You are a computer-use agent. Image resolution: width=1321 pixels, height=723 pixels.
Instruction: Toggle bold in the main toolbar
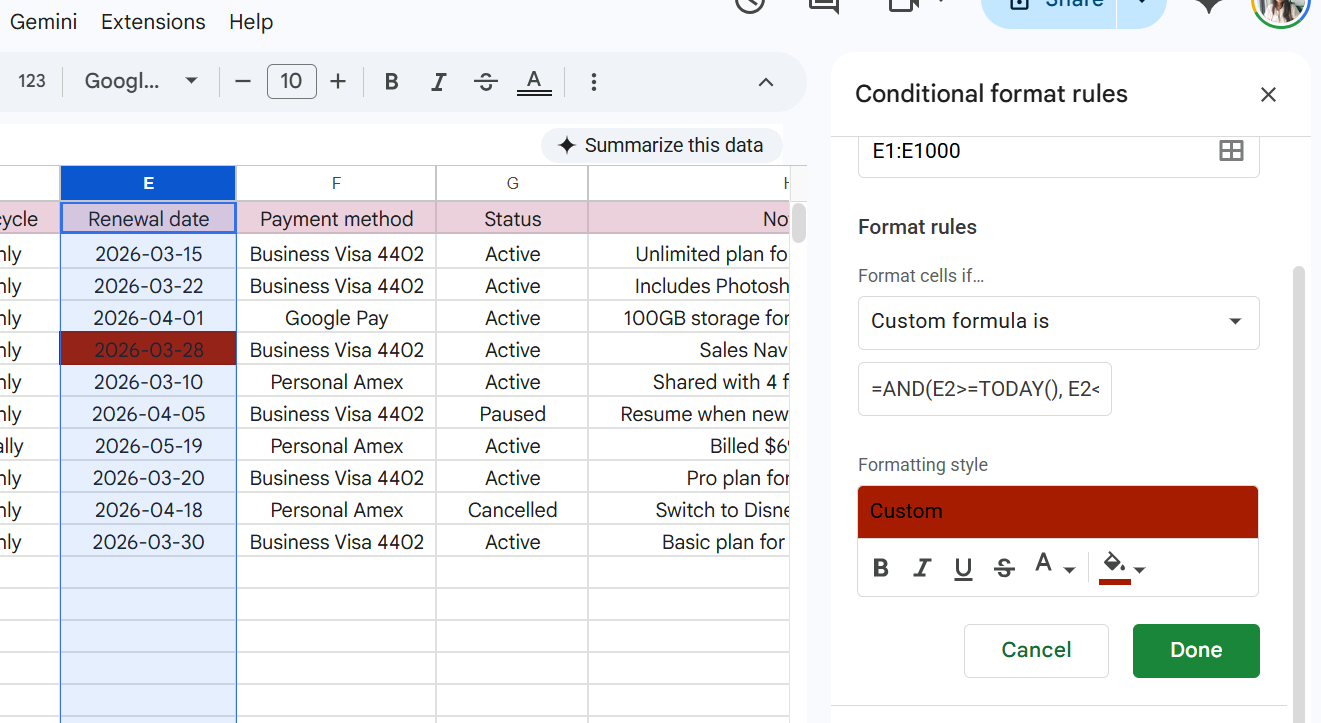click(392, 82)
